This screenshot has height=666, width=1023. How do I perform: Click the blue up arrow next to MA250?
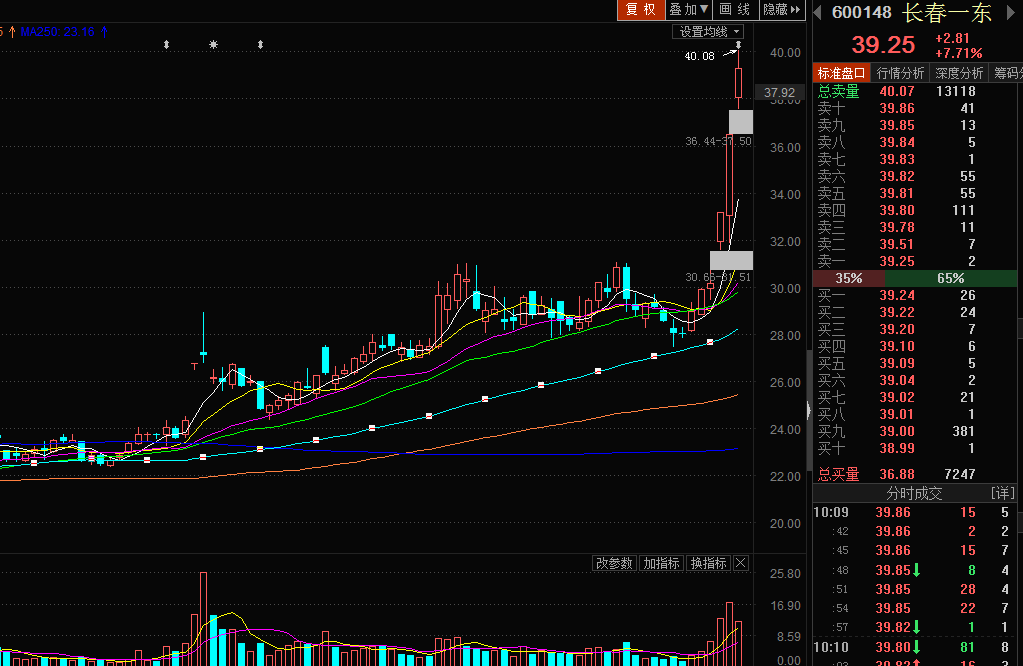pos(104,31)
